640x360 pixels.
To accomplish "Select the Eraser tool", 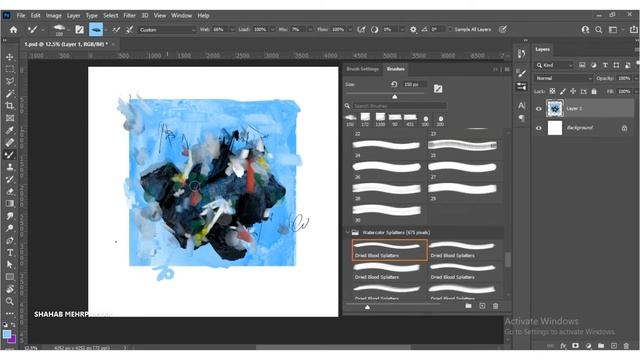I will 9,191.
